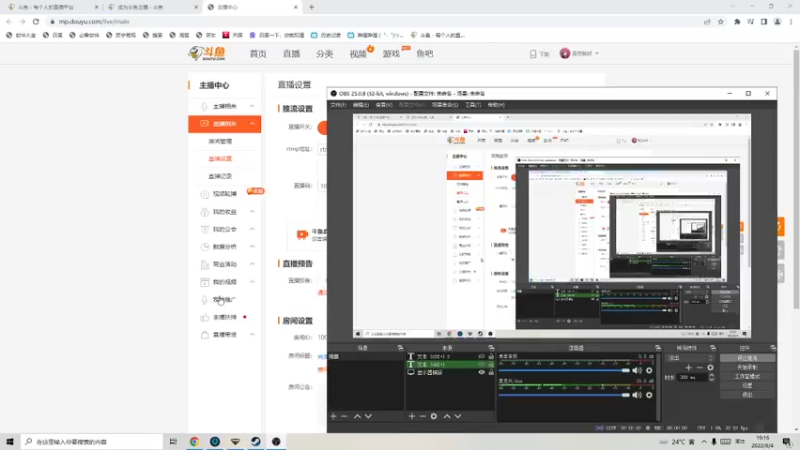The height and width of the screenshot is (450, 800).
Task: Open OBS 文件(F) menu
Action: pyautogui.click(x=338, y=105)
